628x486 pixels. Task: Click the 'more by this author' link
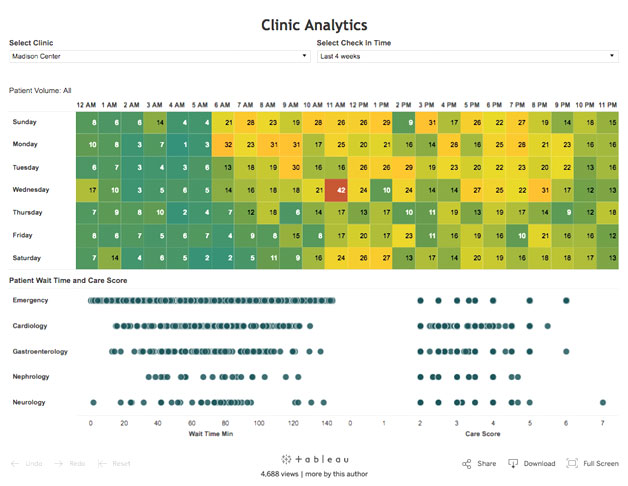(x=336, y=474)
